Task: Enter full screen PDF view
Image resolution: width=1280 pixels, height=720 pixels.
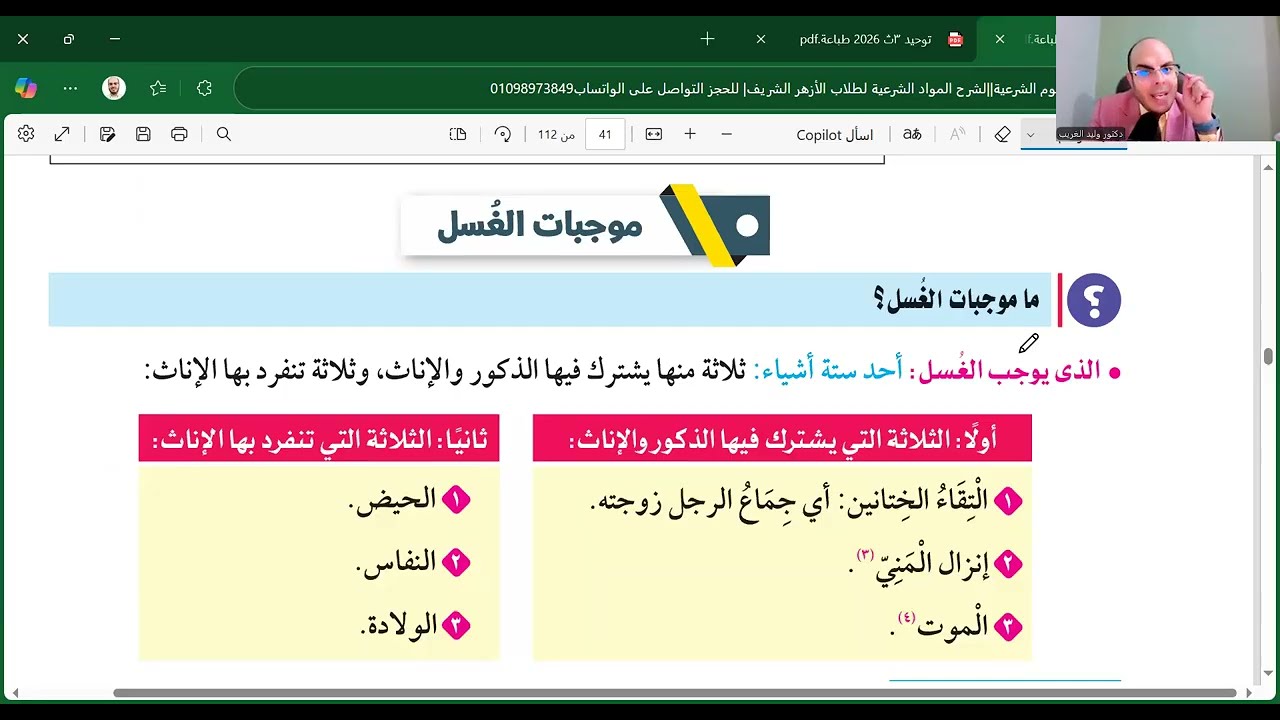Action: [x=62, y=134]
